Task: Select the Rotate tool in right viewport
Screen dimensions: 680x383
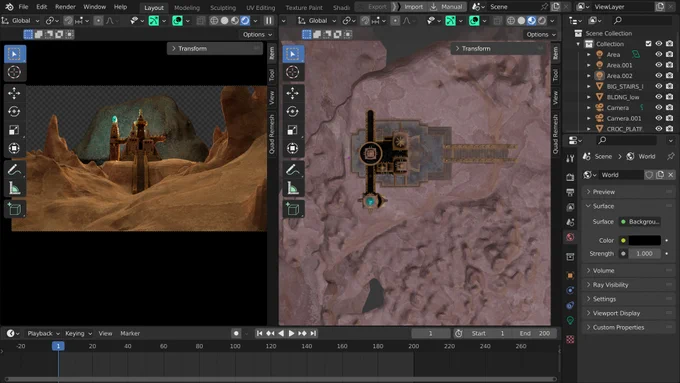Action: tap(293, 111)
